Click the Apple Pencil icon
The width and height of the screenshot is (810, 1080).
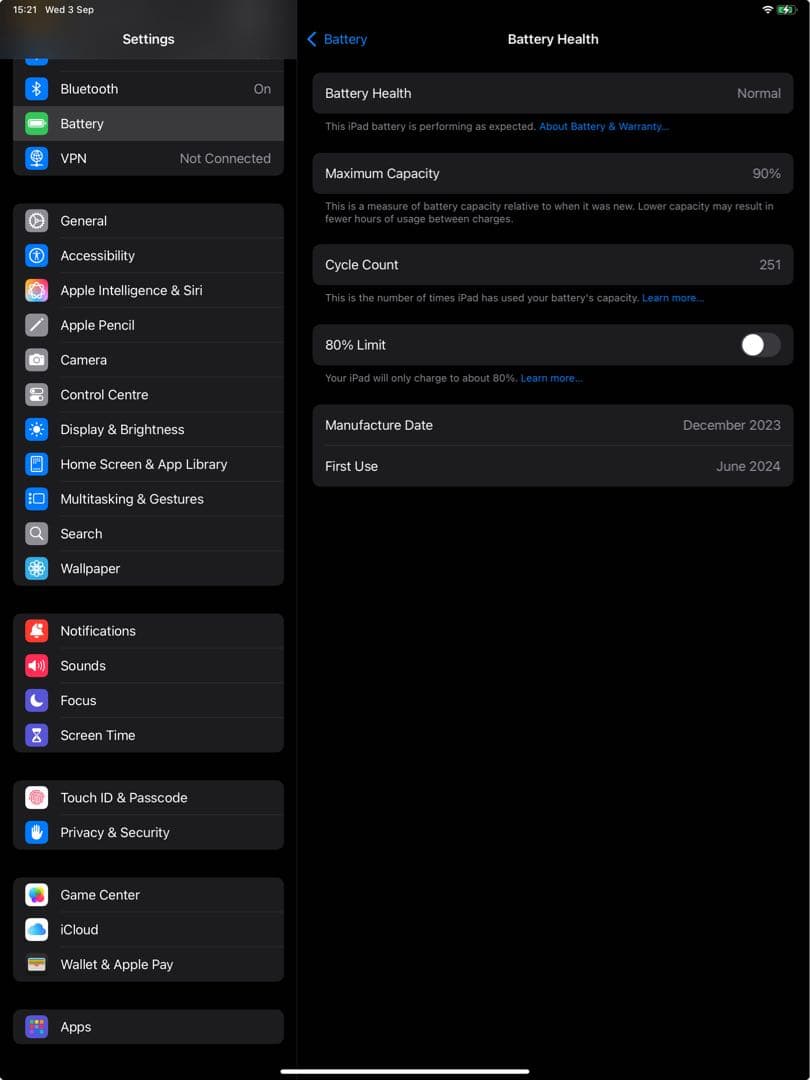click(37, 324)
